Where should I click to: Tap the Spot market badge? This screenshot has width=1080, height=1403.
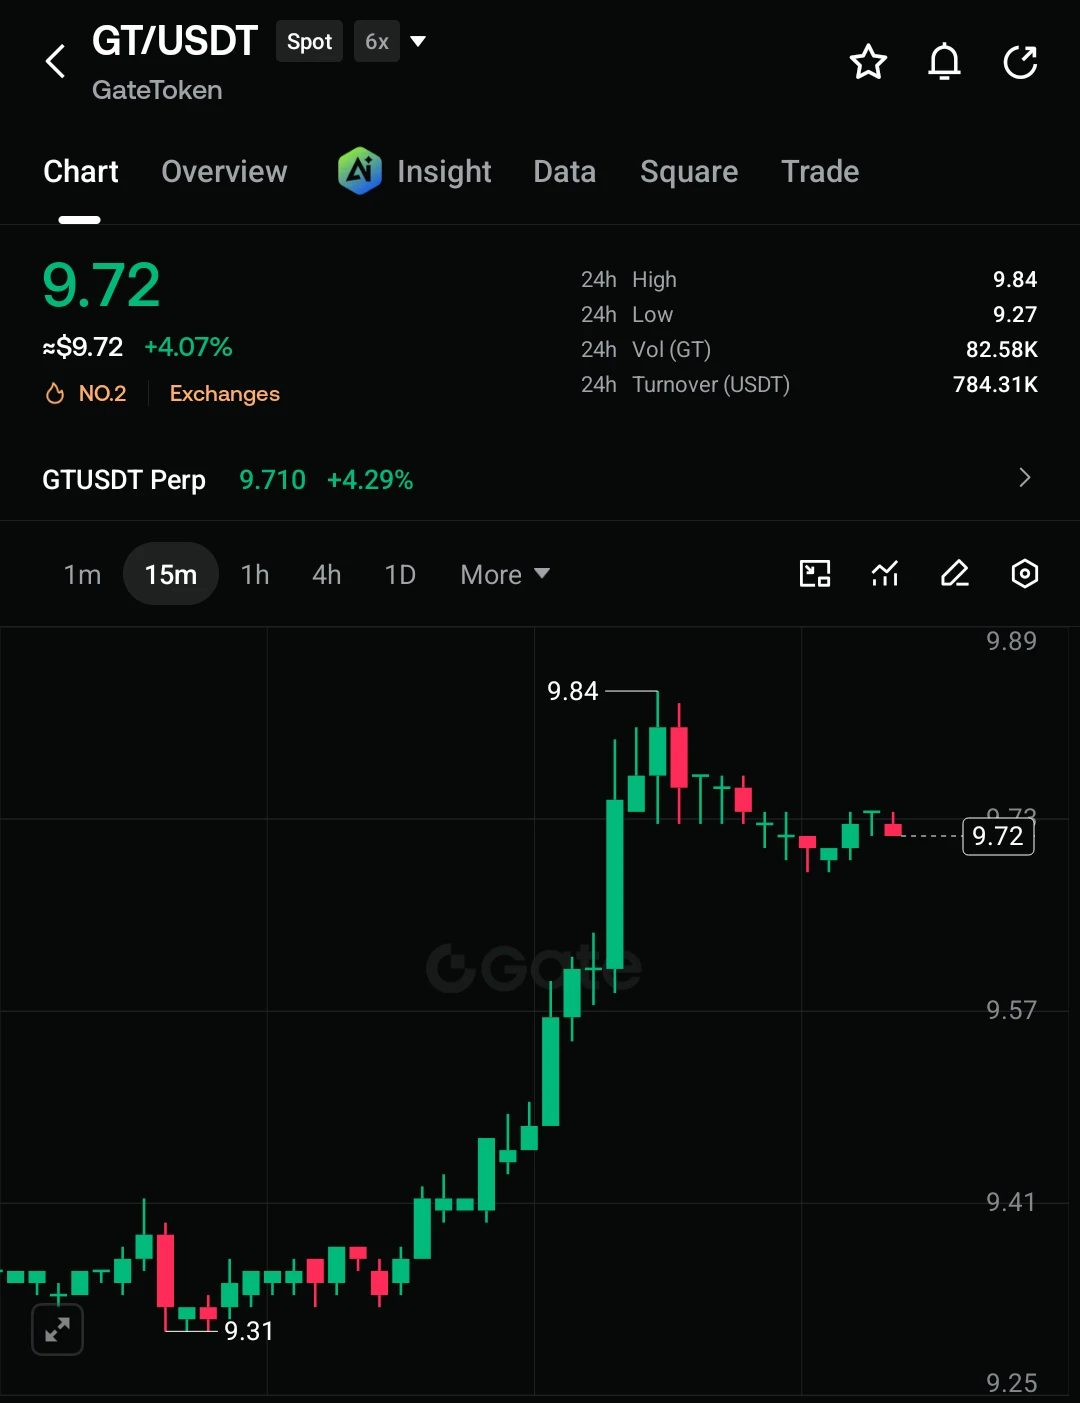pyautogui.click(x=309, y=42)
